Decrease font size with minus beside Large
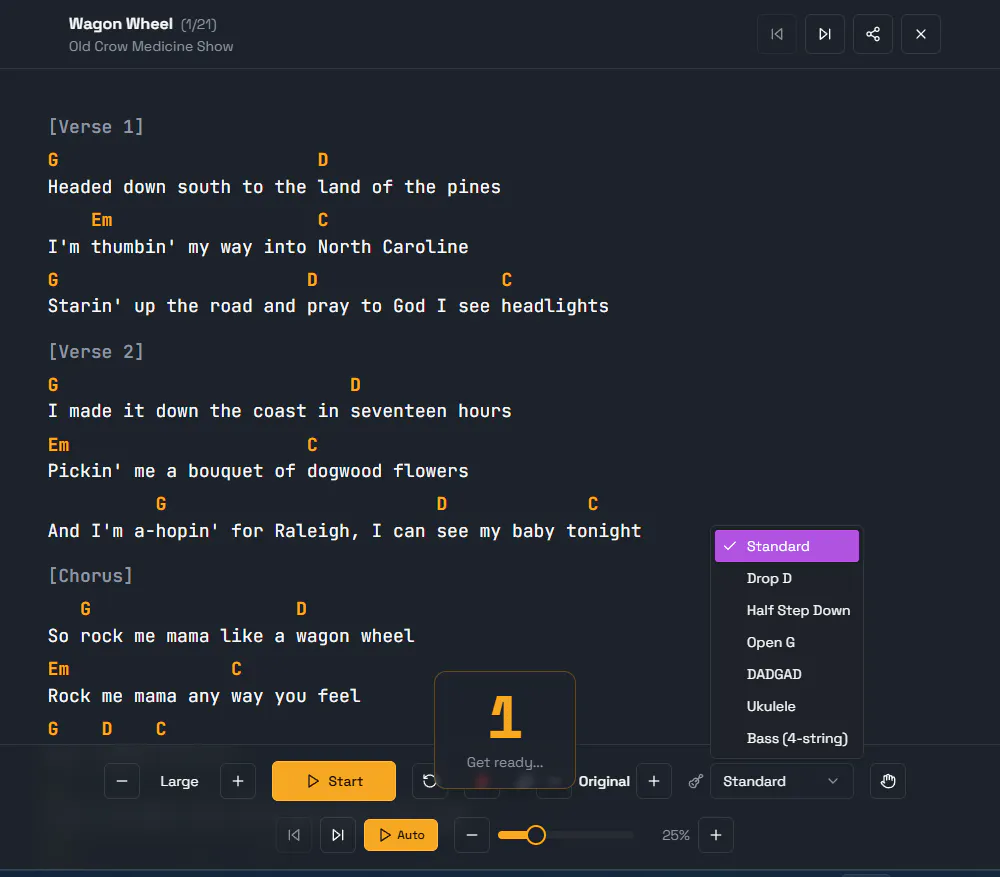 122,781
